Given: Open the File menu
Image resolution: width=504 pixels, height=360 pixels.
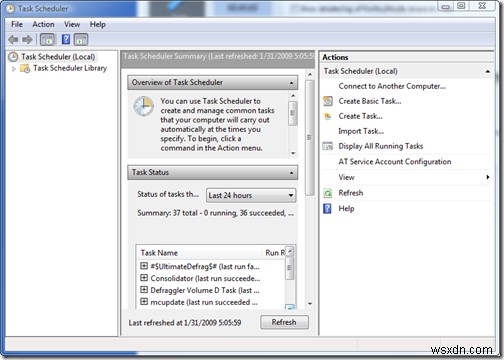Looking at the screenshot, I should coord(17,24).
